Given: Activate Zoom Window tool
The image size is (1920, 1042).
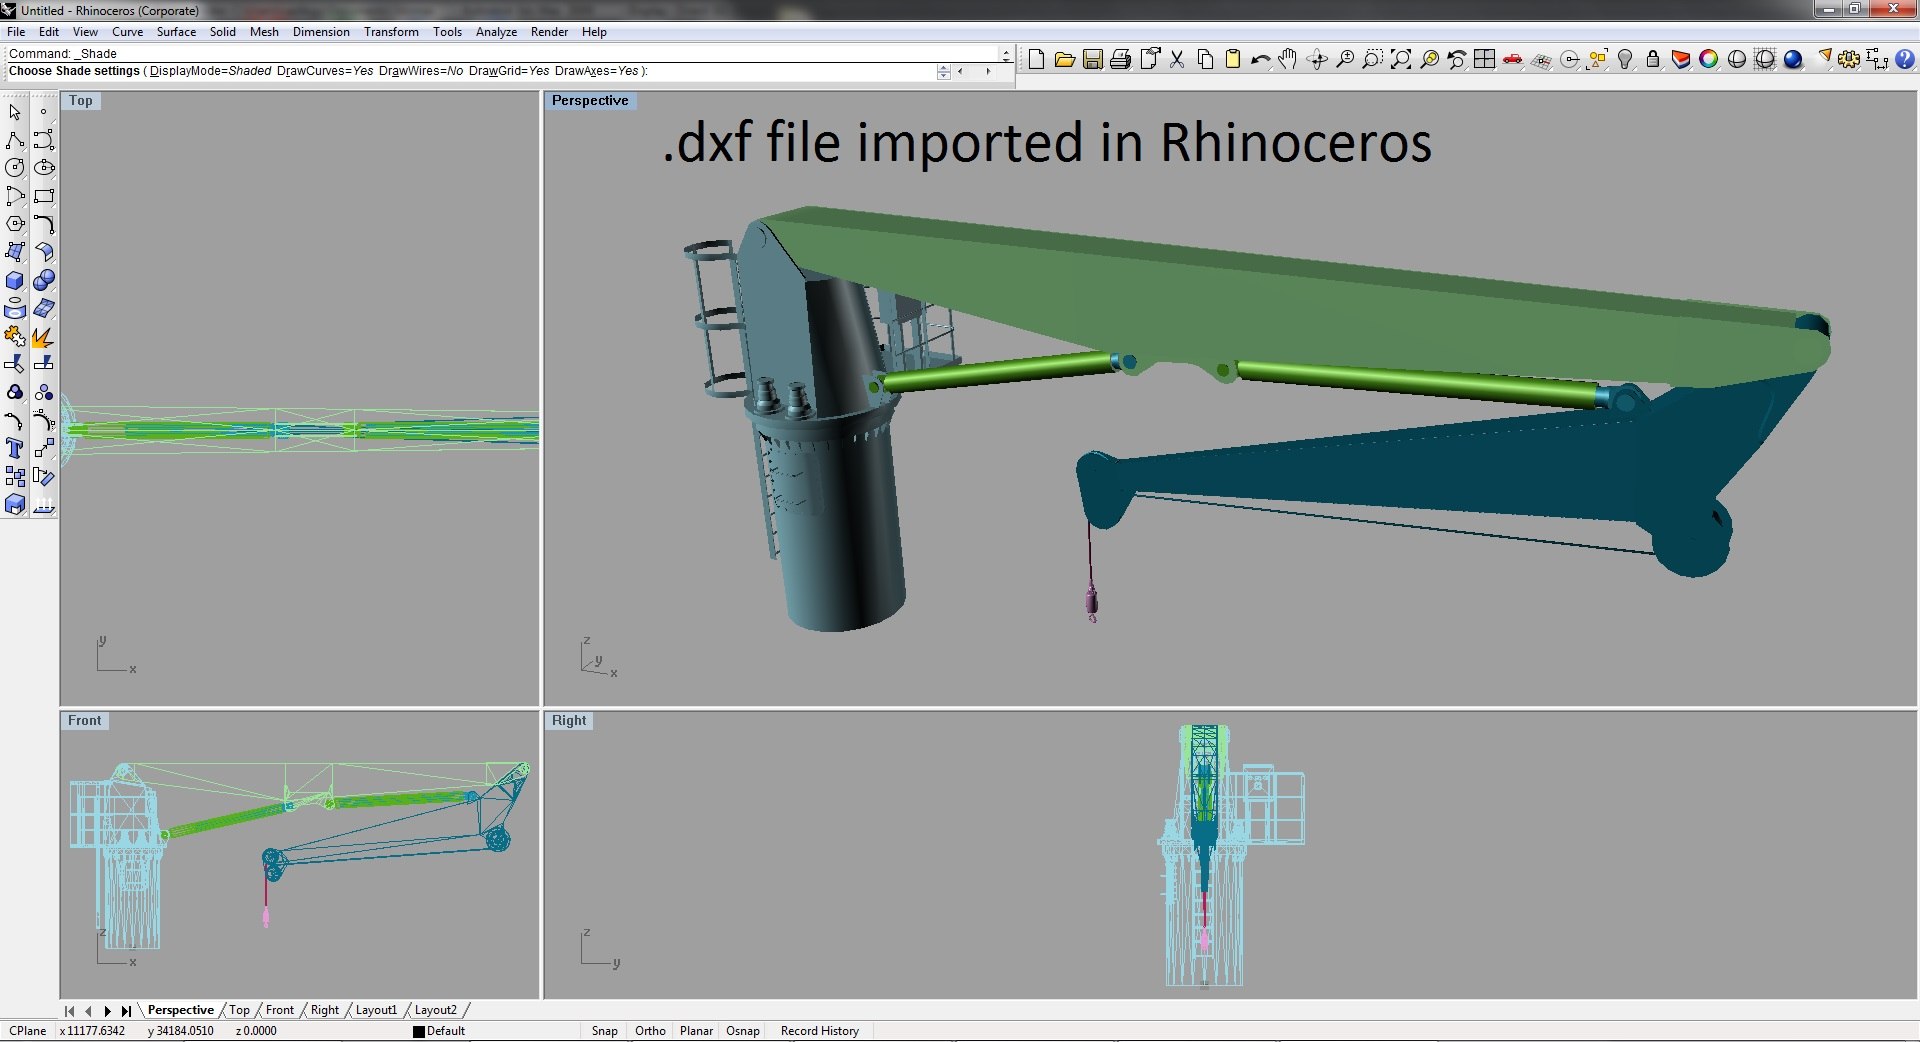Looking at the screenshot, I should (x=1373, y=60).
